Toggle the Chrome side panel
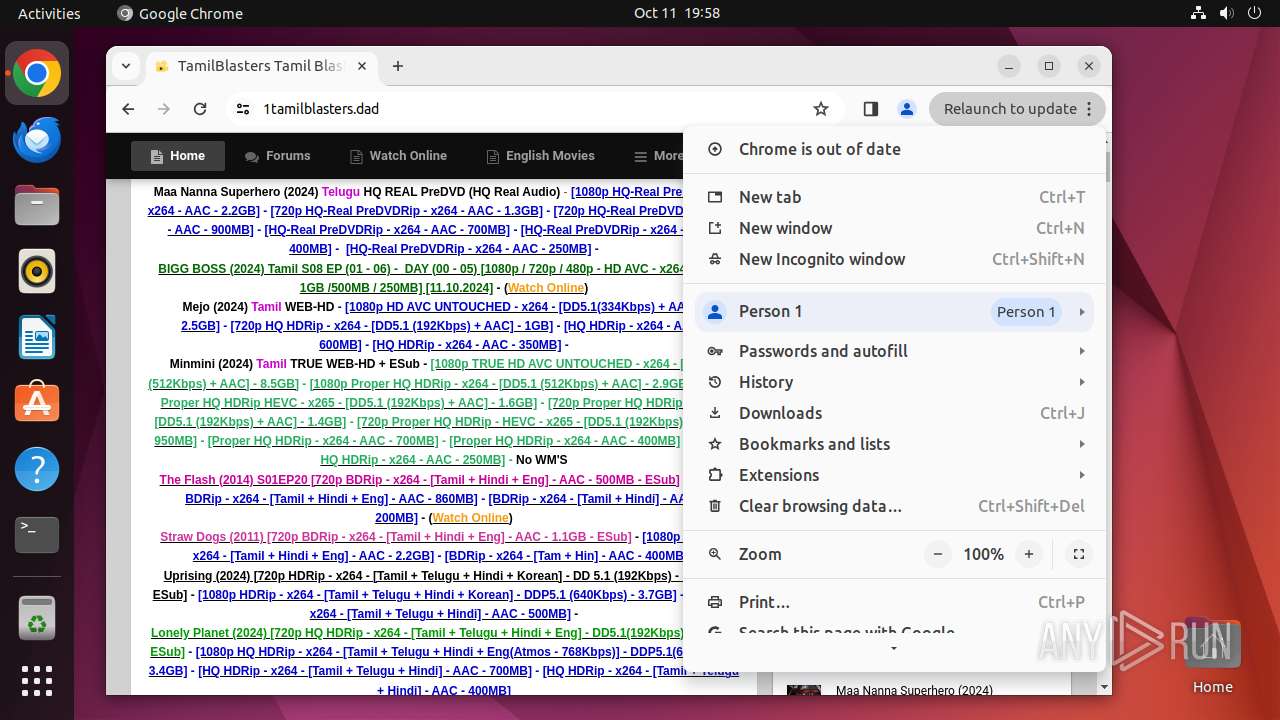Screen dimensions: 1280x720 pyautogui.click(x=871, y=109)
